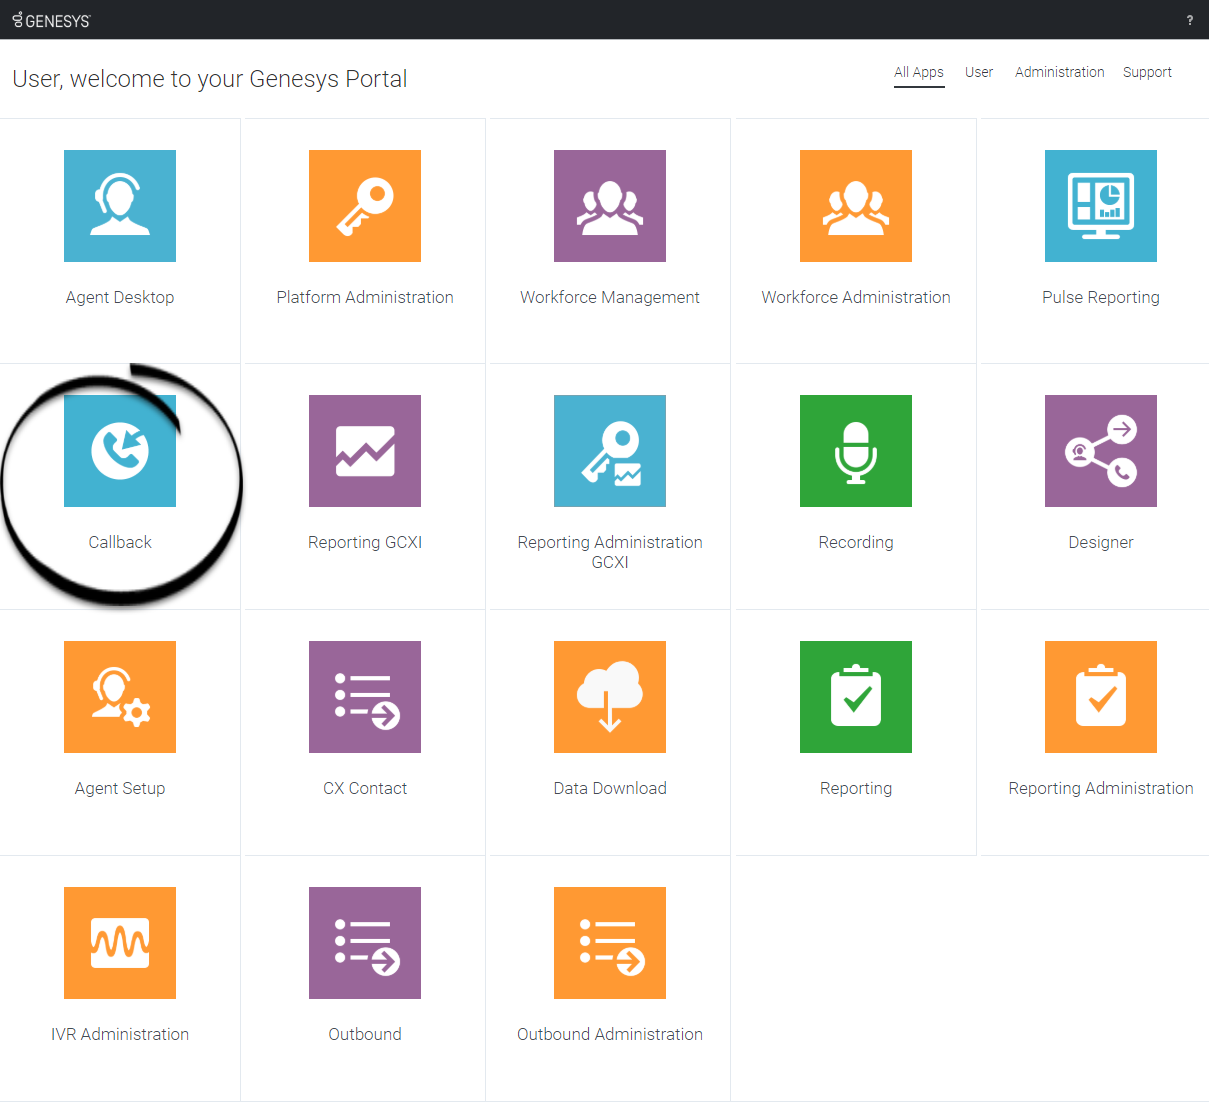Screen dimensions: 1209x1102
Task: Open orange Outbound Administration list icon
Action: click(x=610, y=943)
